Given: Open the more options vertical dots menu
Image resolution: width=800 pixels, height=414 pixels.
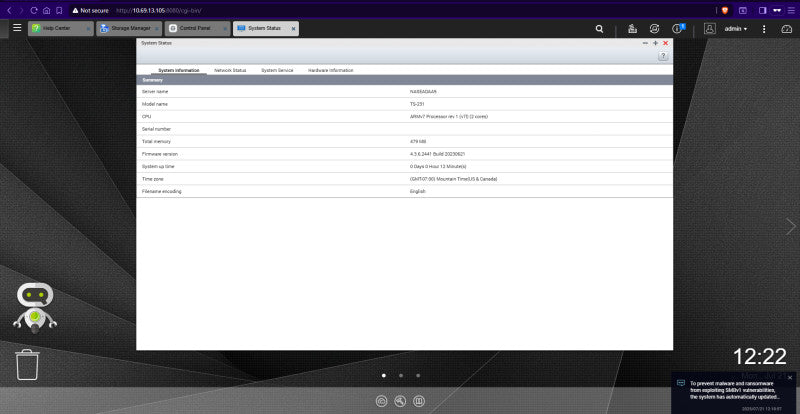Looking at the screenshot, I should pos(764,29).
